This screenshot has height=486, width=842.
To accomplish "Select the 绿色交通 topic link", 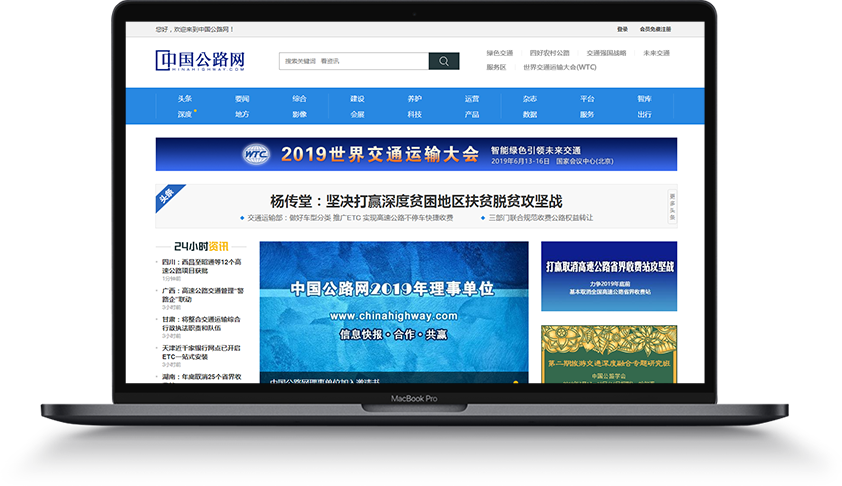I will (499, 53).
